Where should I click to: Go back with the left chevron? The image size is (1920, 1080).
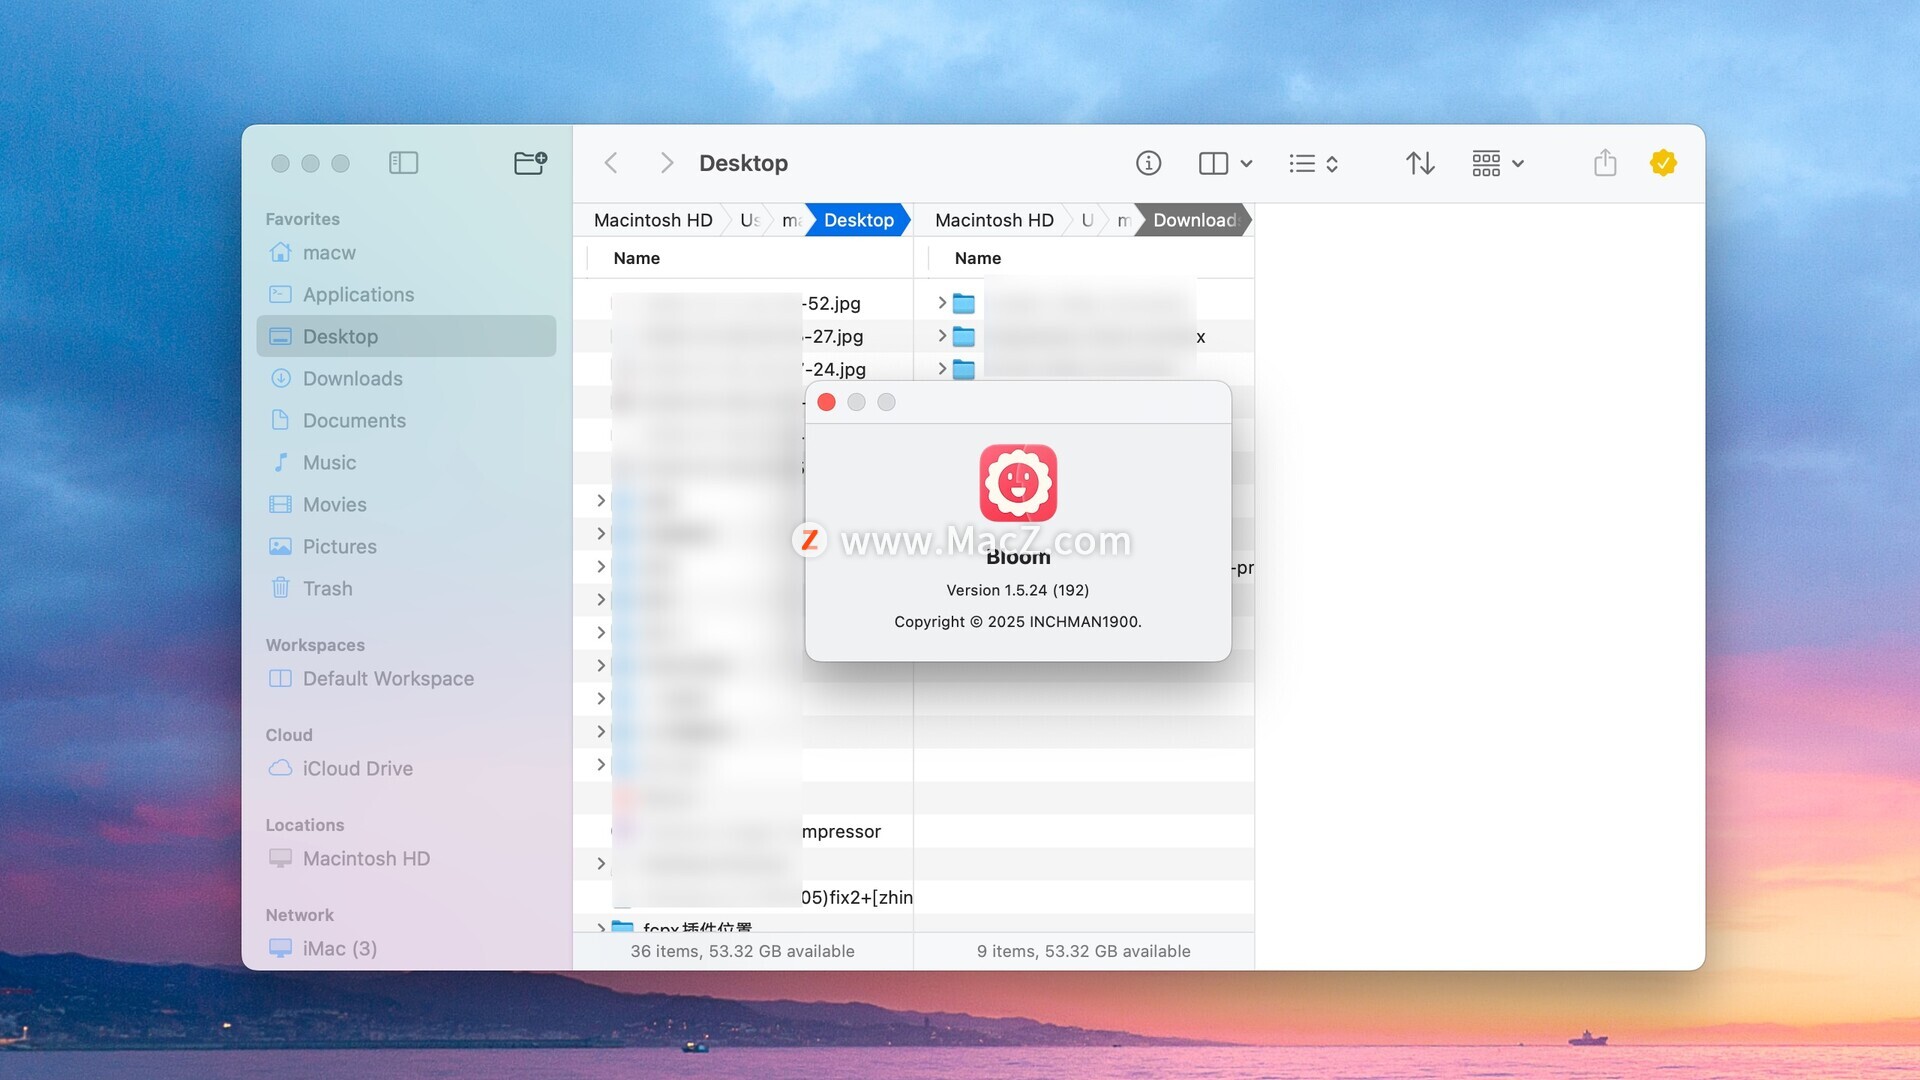click(611, 163)
